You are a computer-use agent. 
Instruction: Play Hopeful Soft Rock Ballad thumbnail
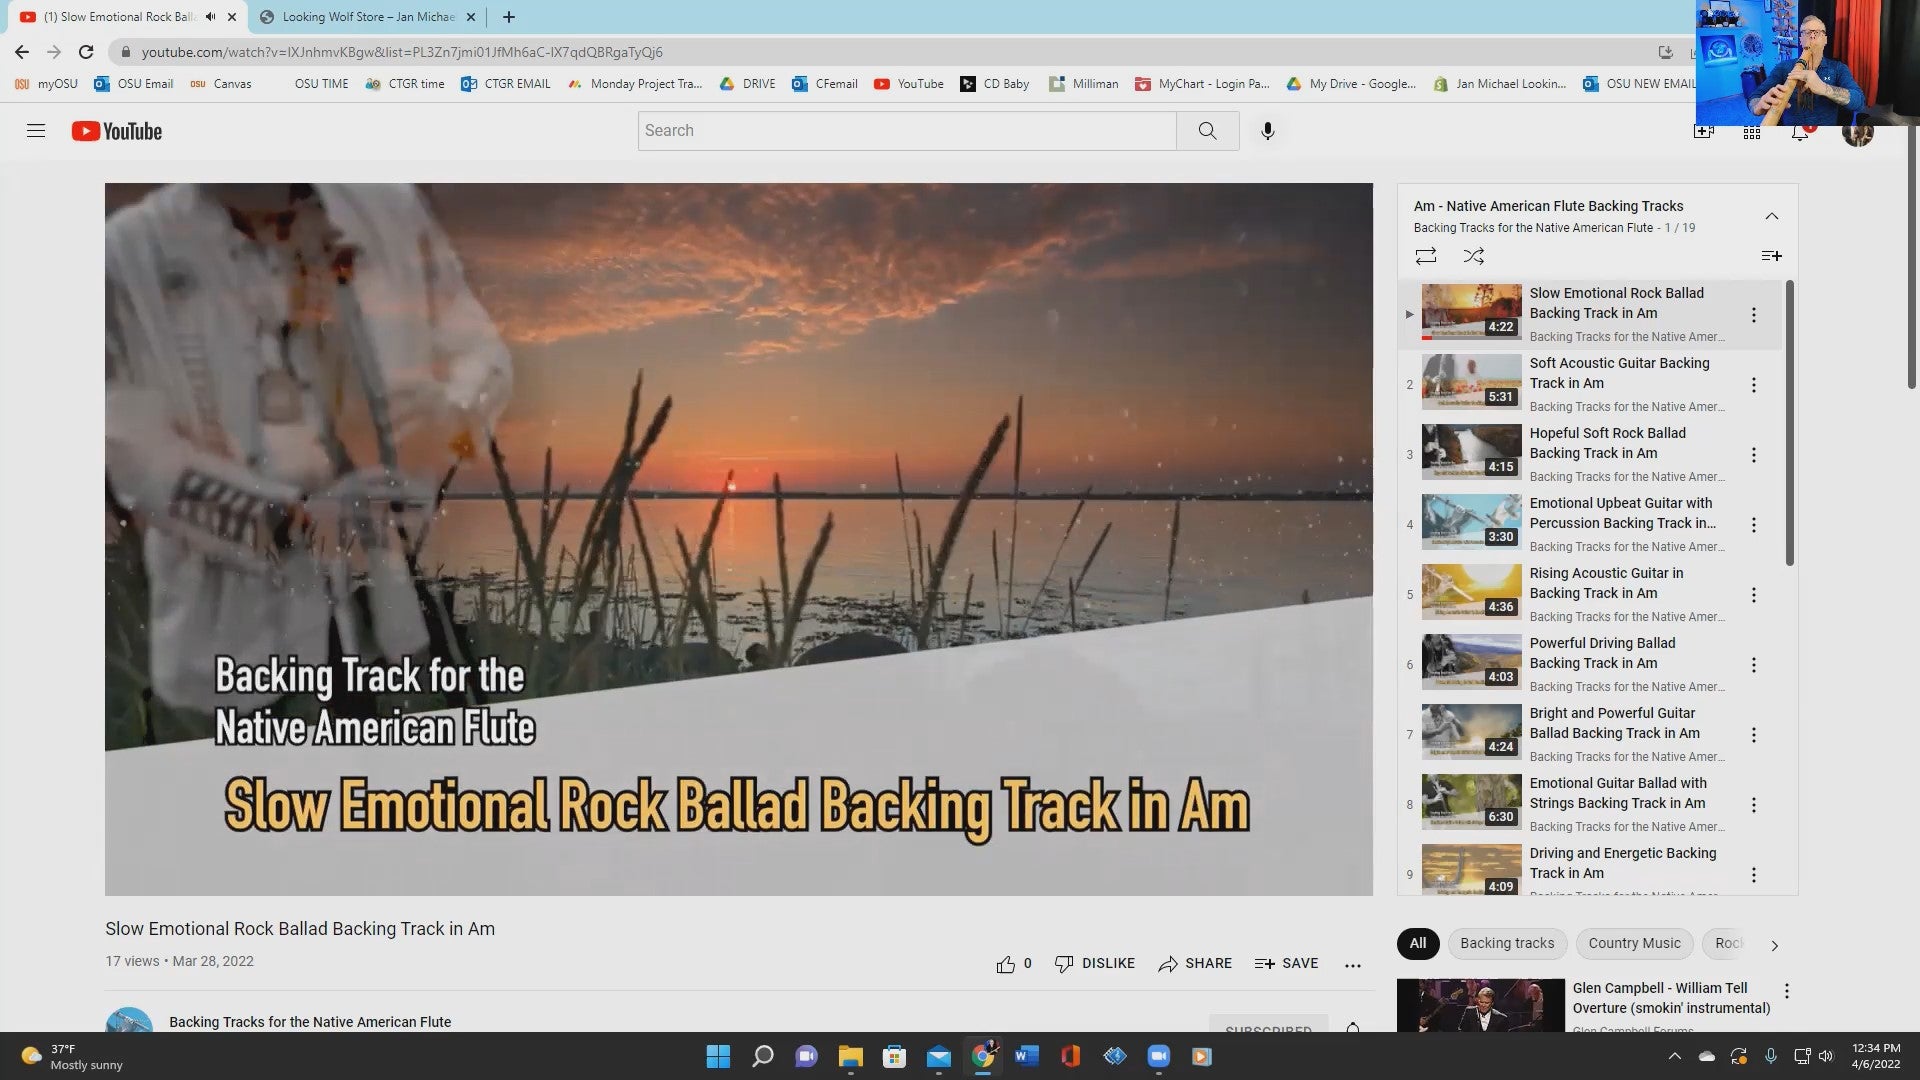click(1471, 451)
